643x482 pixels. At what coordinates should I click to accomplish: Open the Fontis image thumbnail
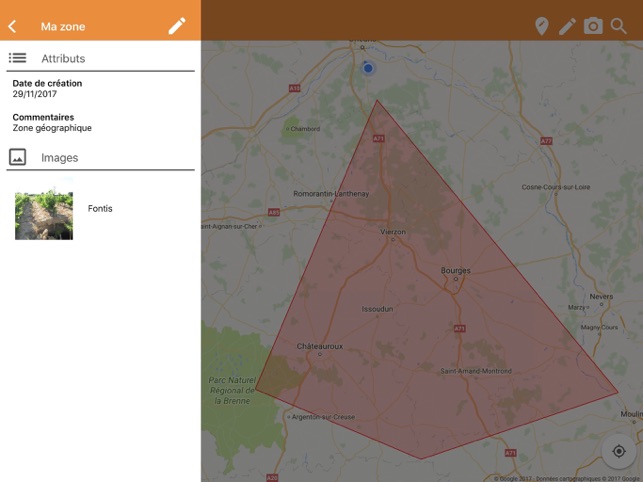pos(44,214)
